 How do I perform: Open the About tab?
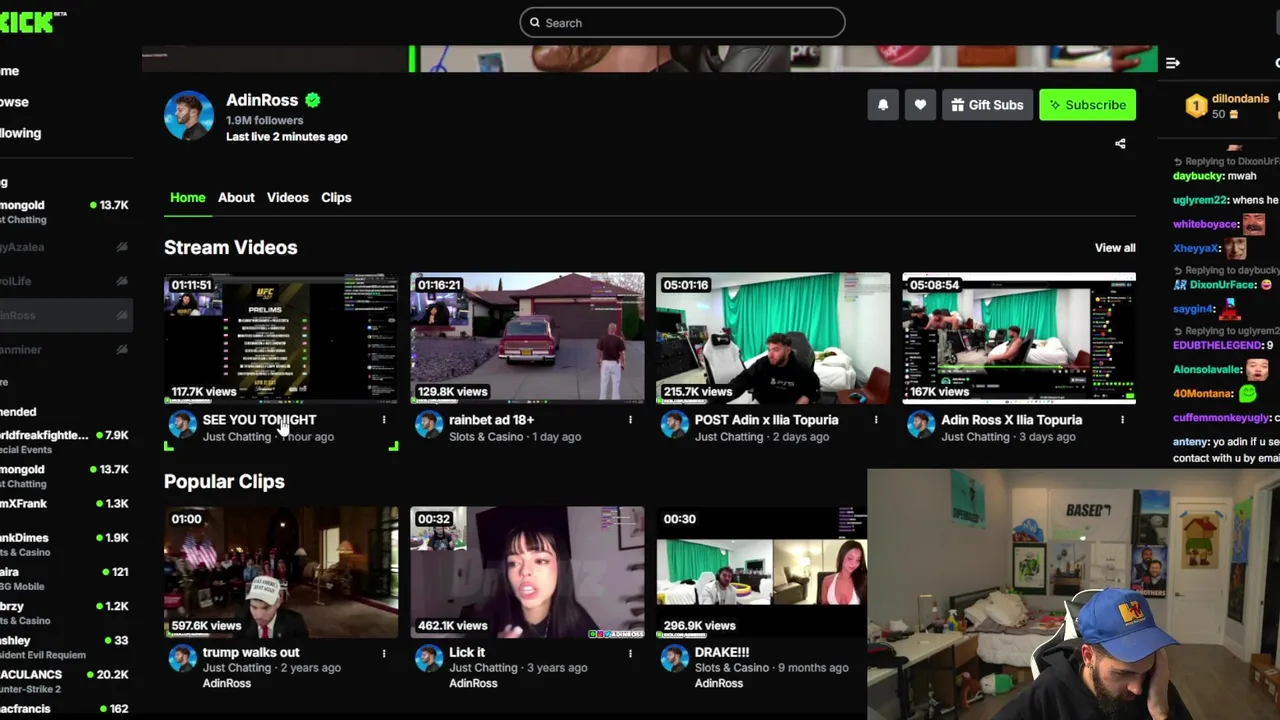pos(236,198)
